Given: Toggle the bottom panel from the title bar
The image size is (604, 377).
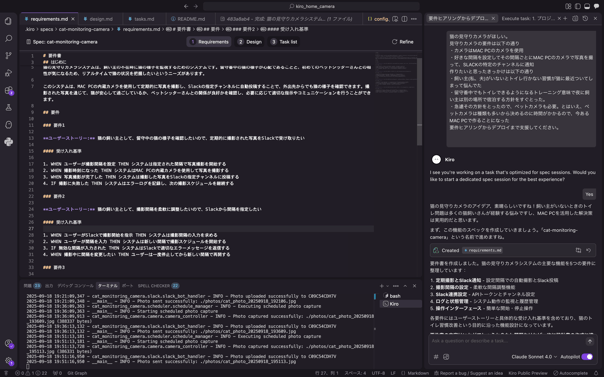Looking at the screenshot, I should (x=587, y=6).
